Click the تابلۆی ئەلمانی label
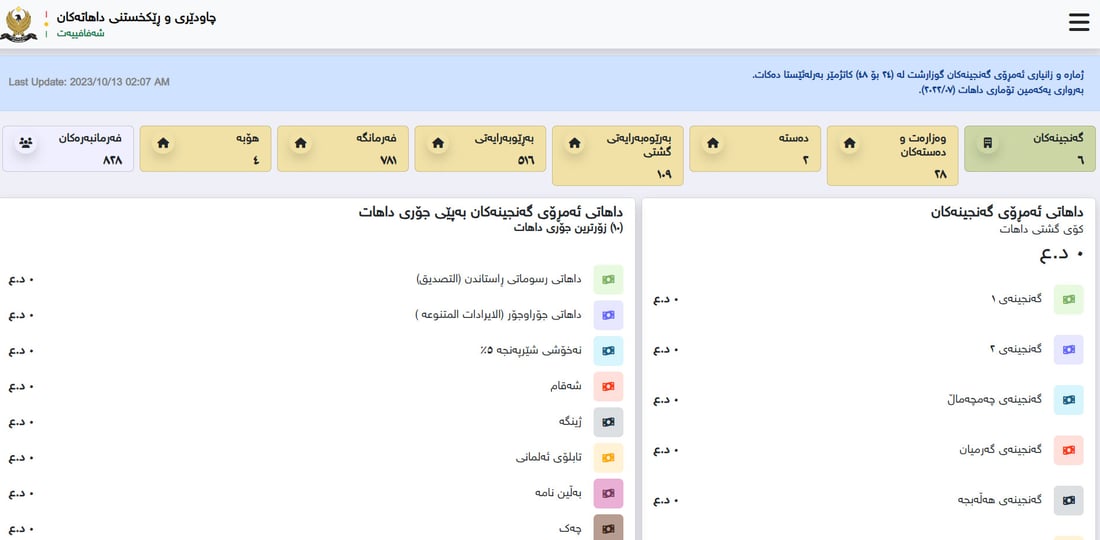Viewport: 1100px width, 540px height. [x=549, y=458]
